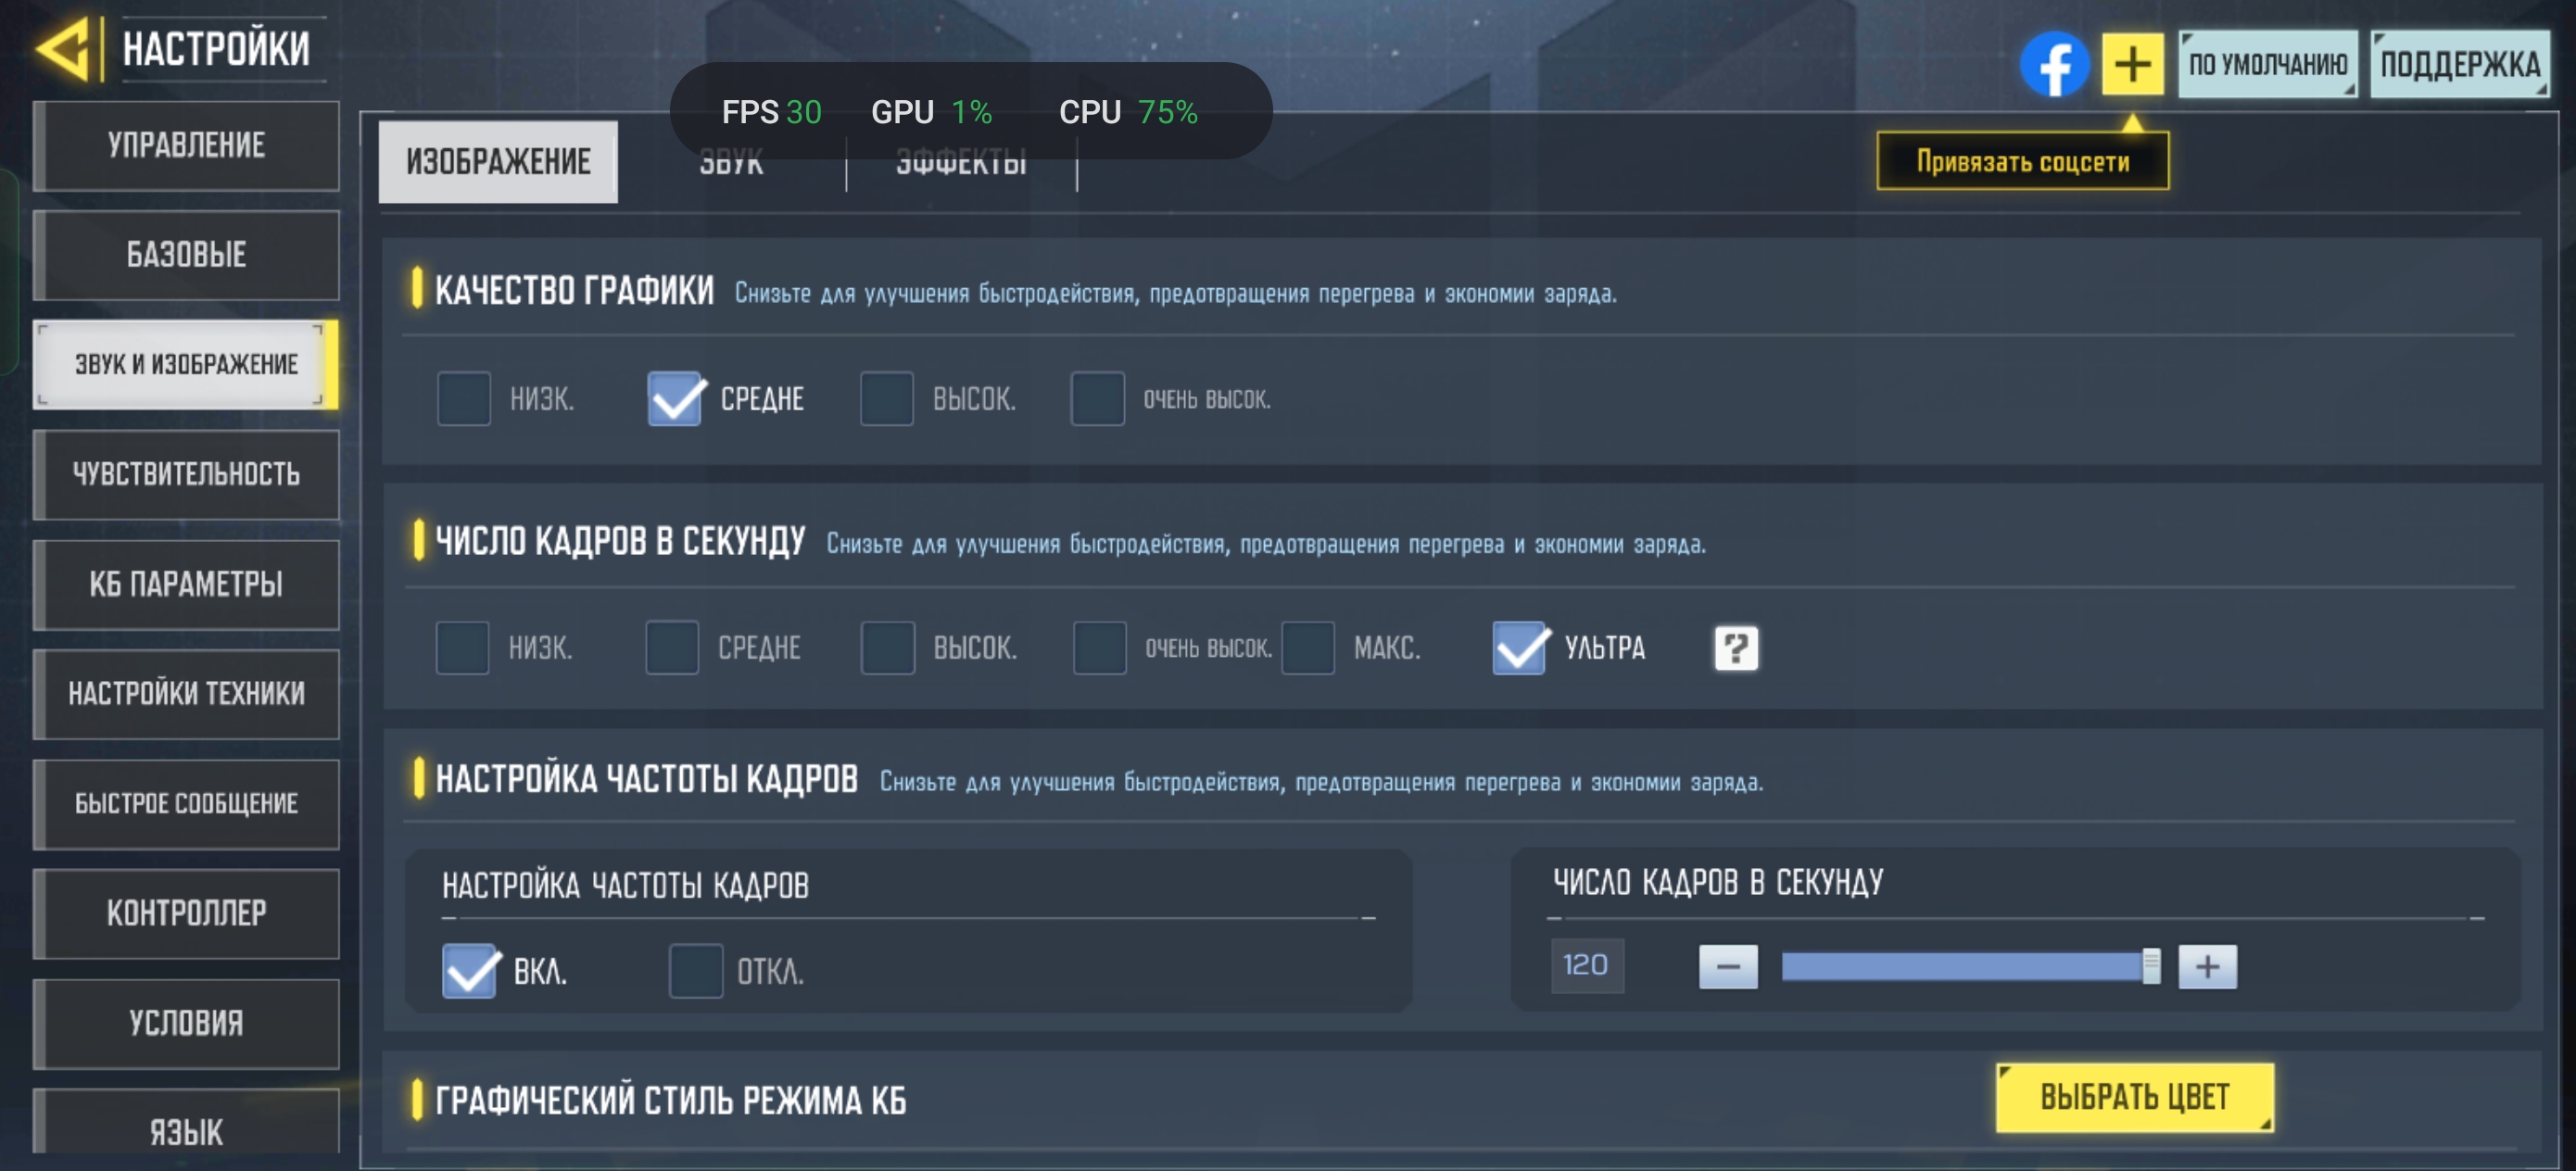Select the very high graphics quality option
Viewport: 2576px width, 1171px height.
pyautogui.click(x=1098, y=399)
